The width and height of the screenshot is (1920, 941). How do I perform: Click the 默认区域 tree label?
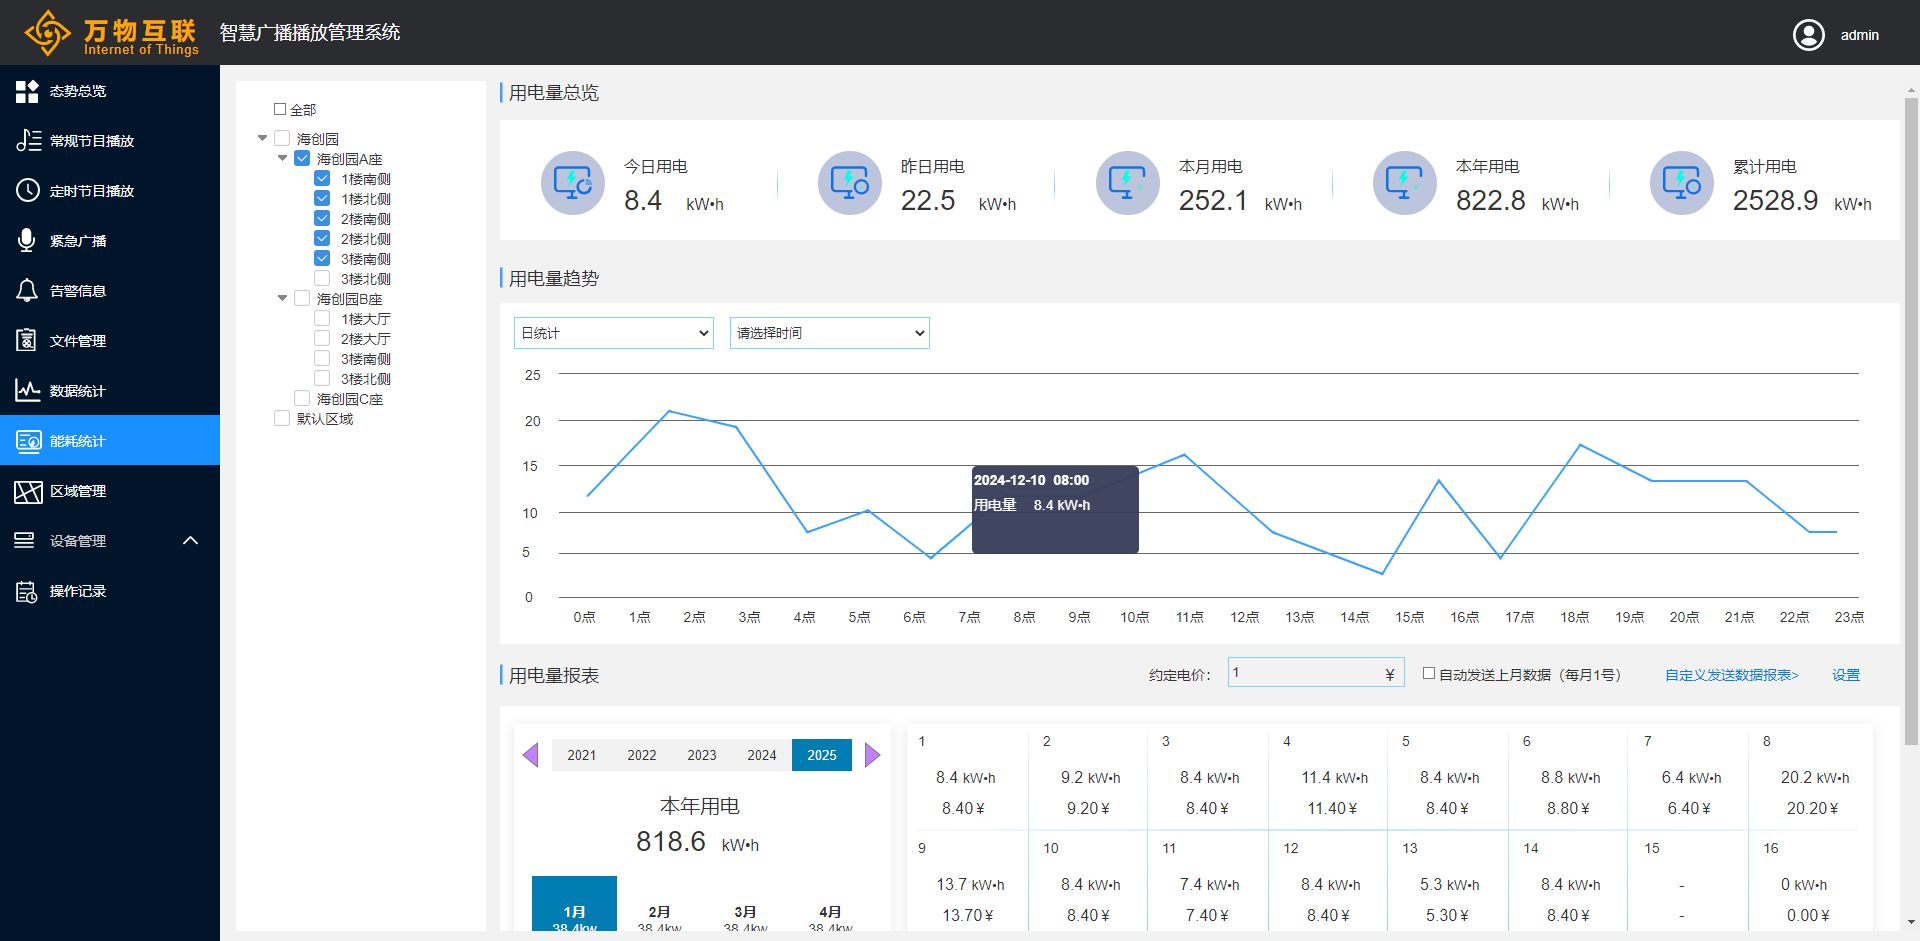[x=324, y=419]
